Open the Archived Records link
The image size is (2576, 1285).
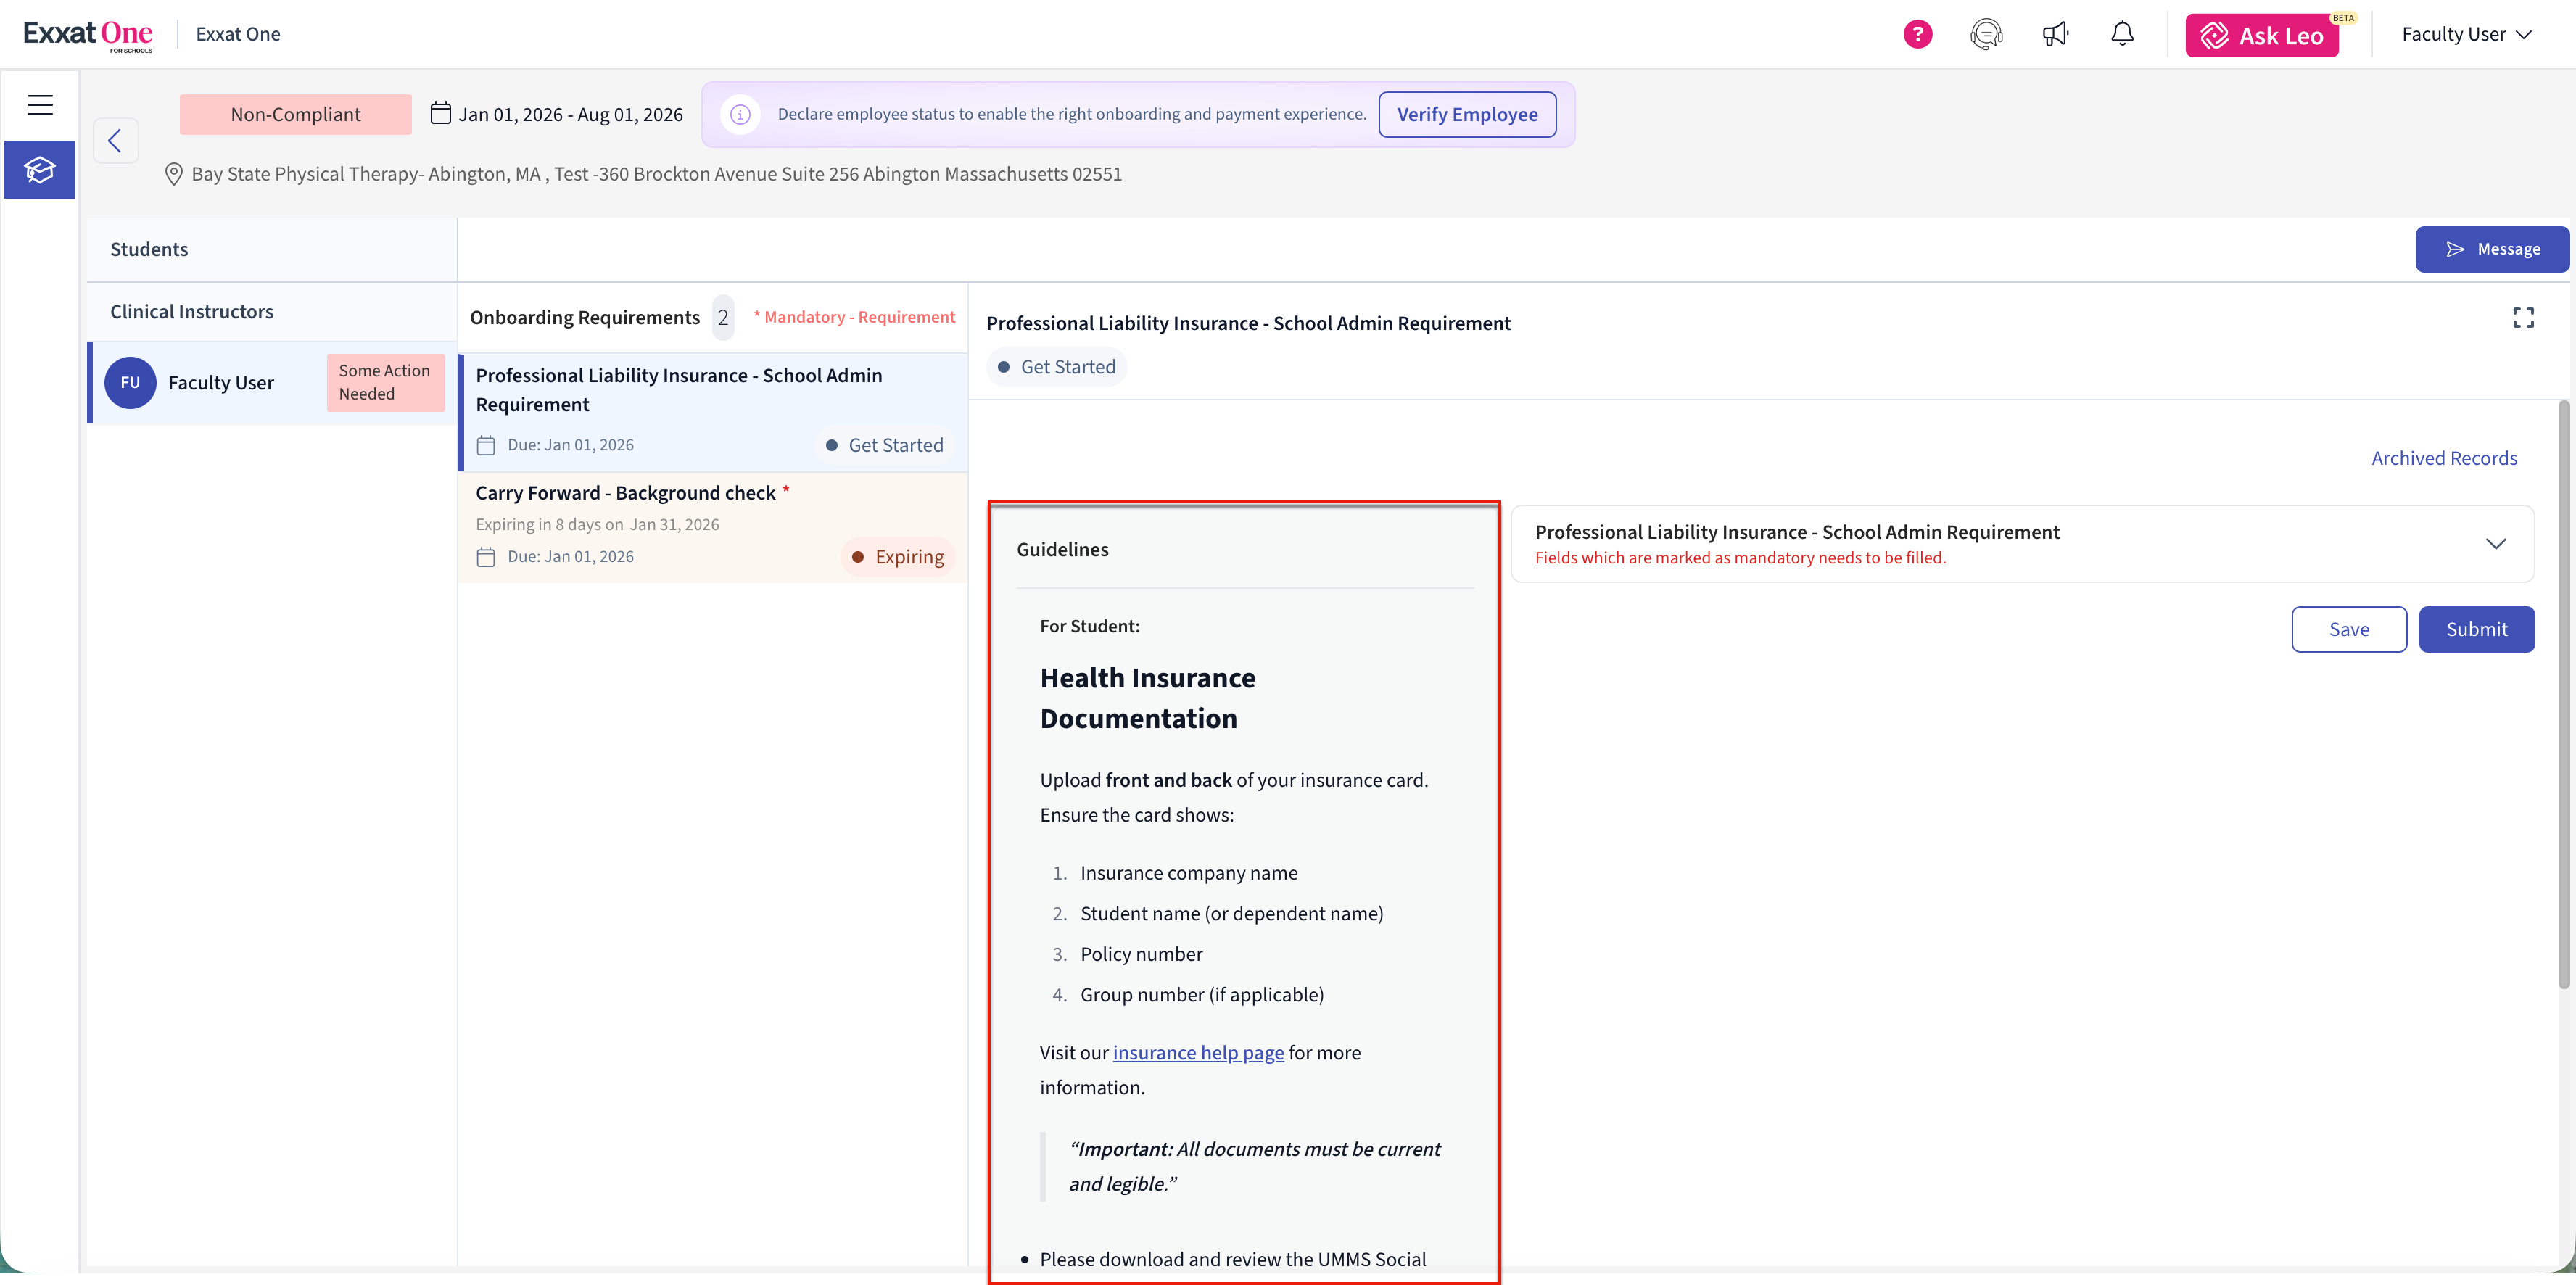click(2444, 458)
